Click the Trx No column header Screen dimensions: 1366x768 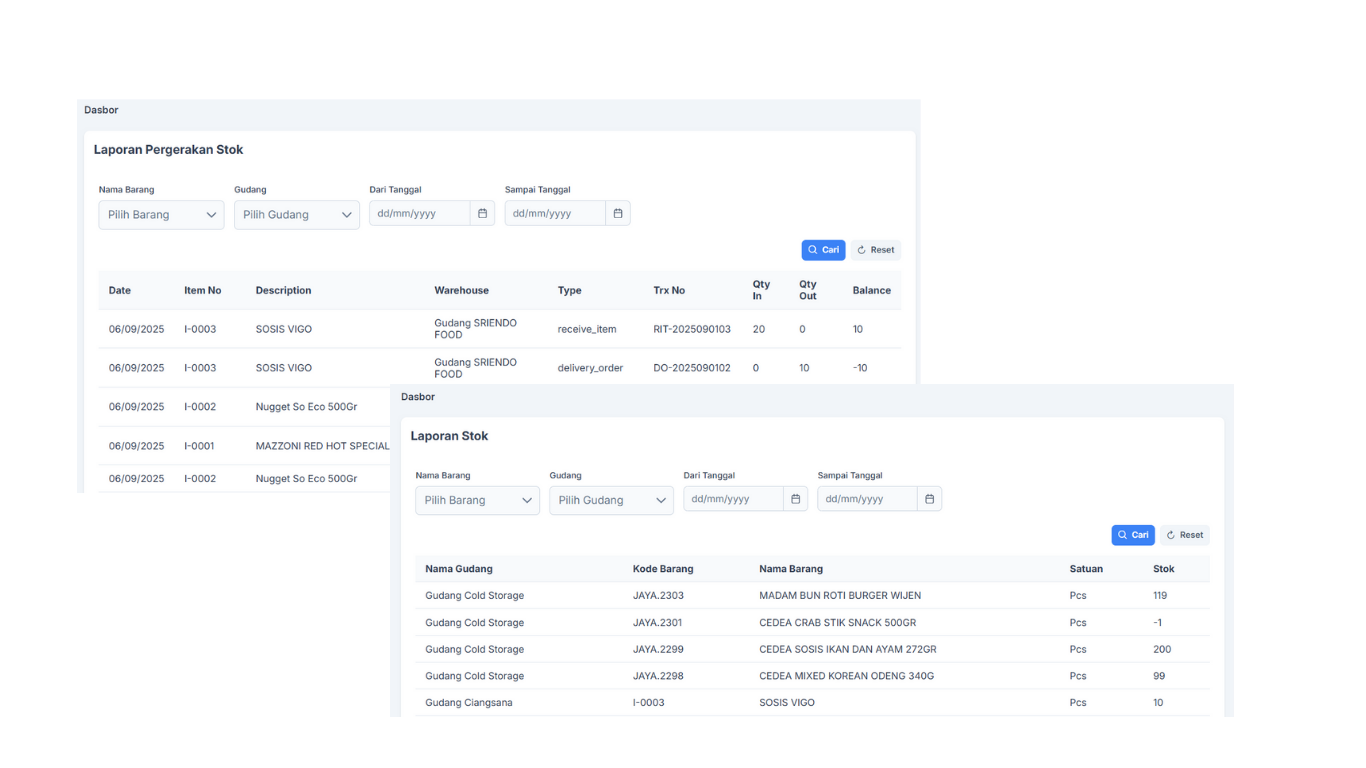point(669,290)
